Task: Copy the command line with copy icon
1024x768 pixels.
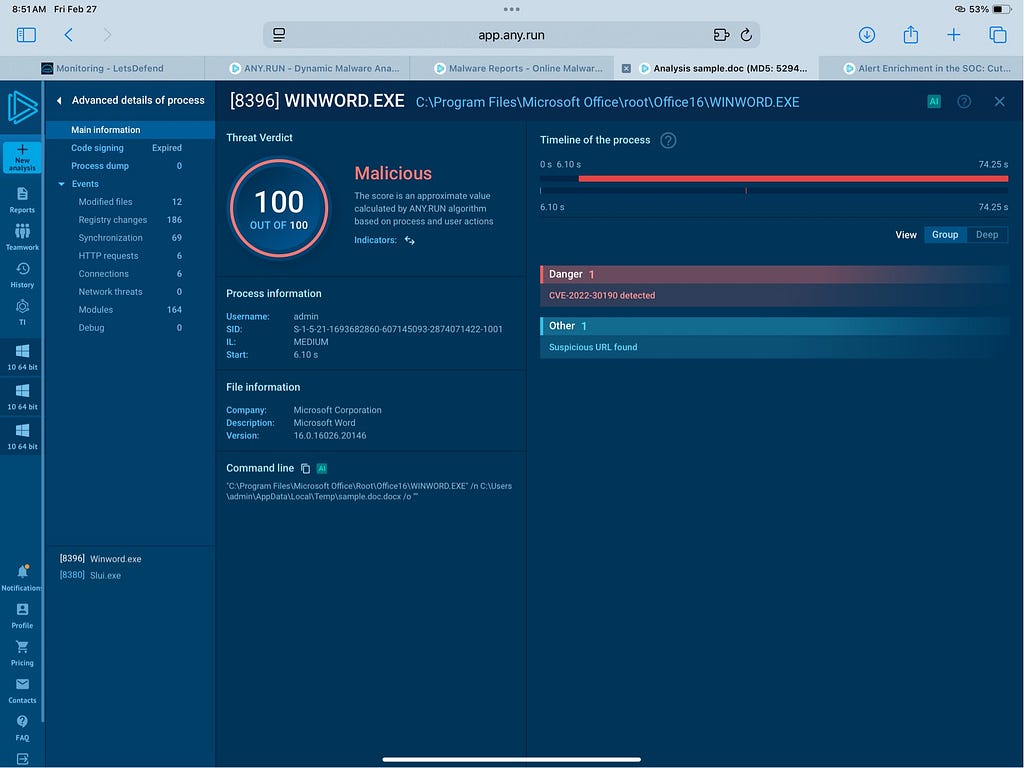Action: (306, 468)
